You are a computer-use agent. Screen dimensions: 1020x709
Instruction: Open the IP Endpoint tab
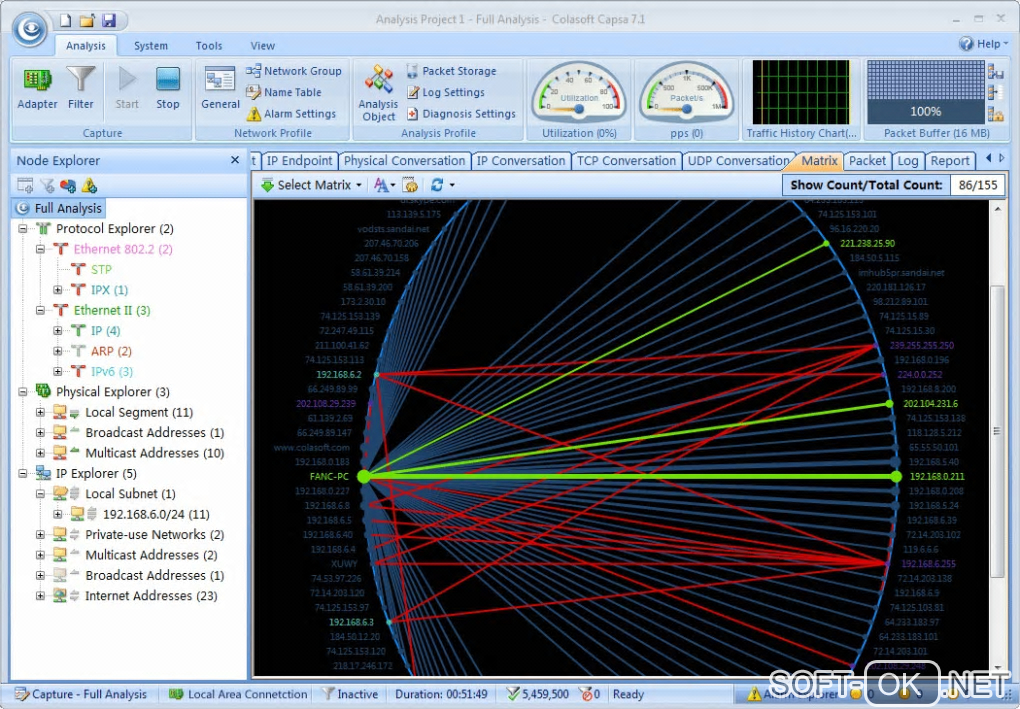tap(299, 161)
